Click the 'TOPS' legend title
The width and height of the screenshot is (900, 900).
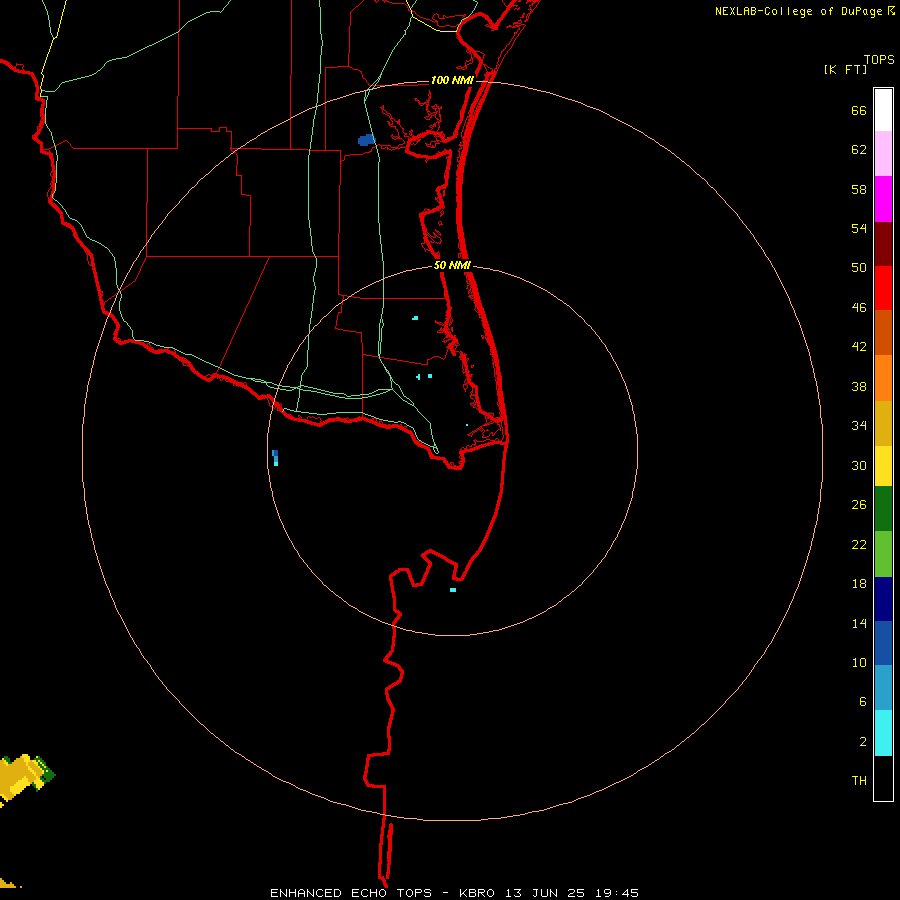(x=879, y=59)
